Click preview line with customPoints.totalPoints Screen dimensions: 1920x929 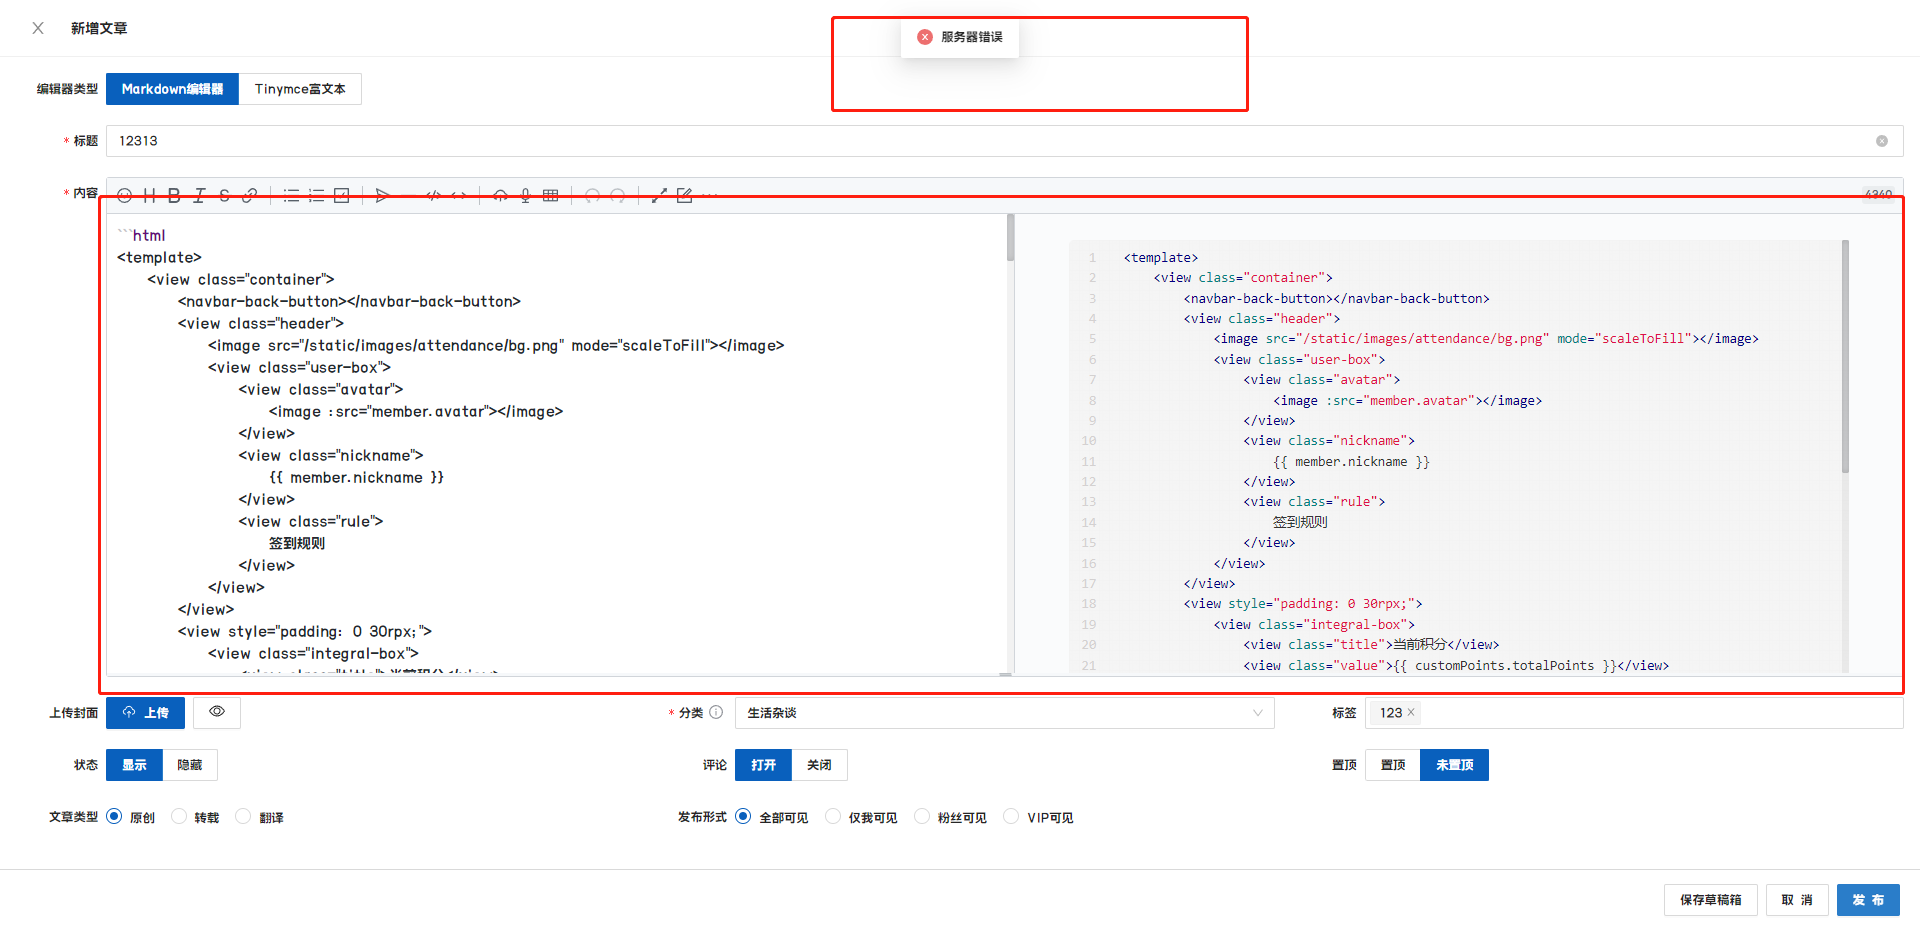pos(1456,665)
